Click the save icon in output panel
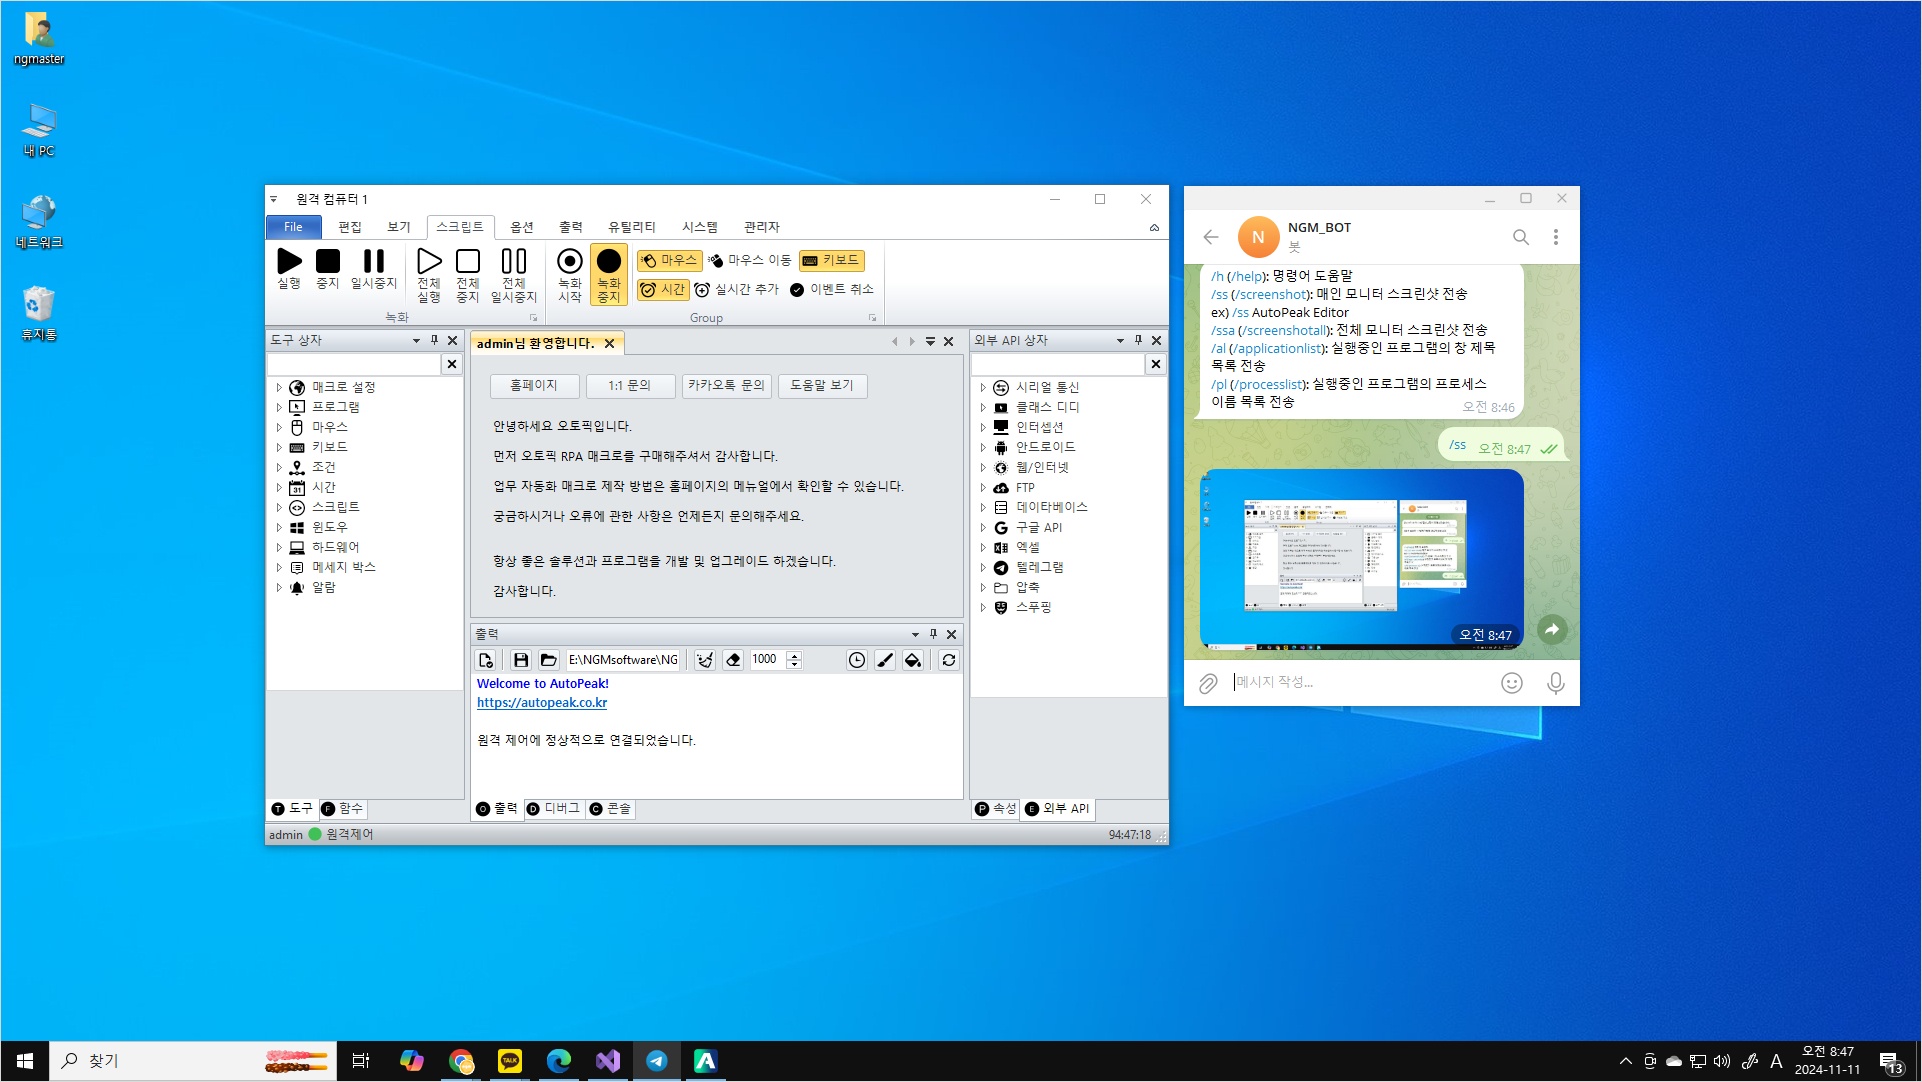The height and width of the screenshot is (1082, 1922). coord(520,660)
